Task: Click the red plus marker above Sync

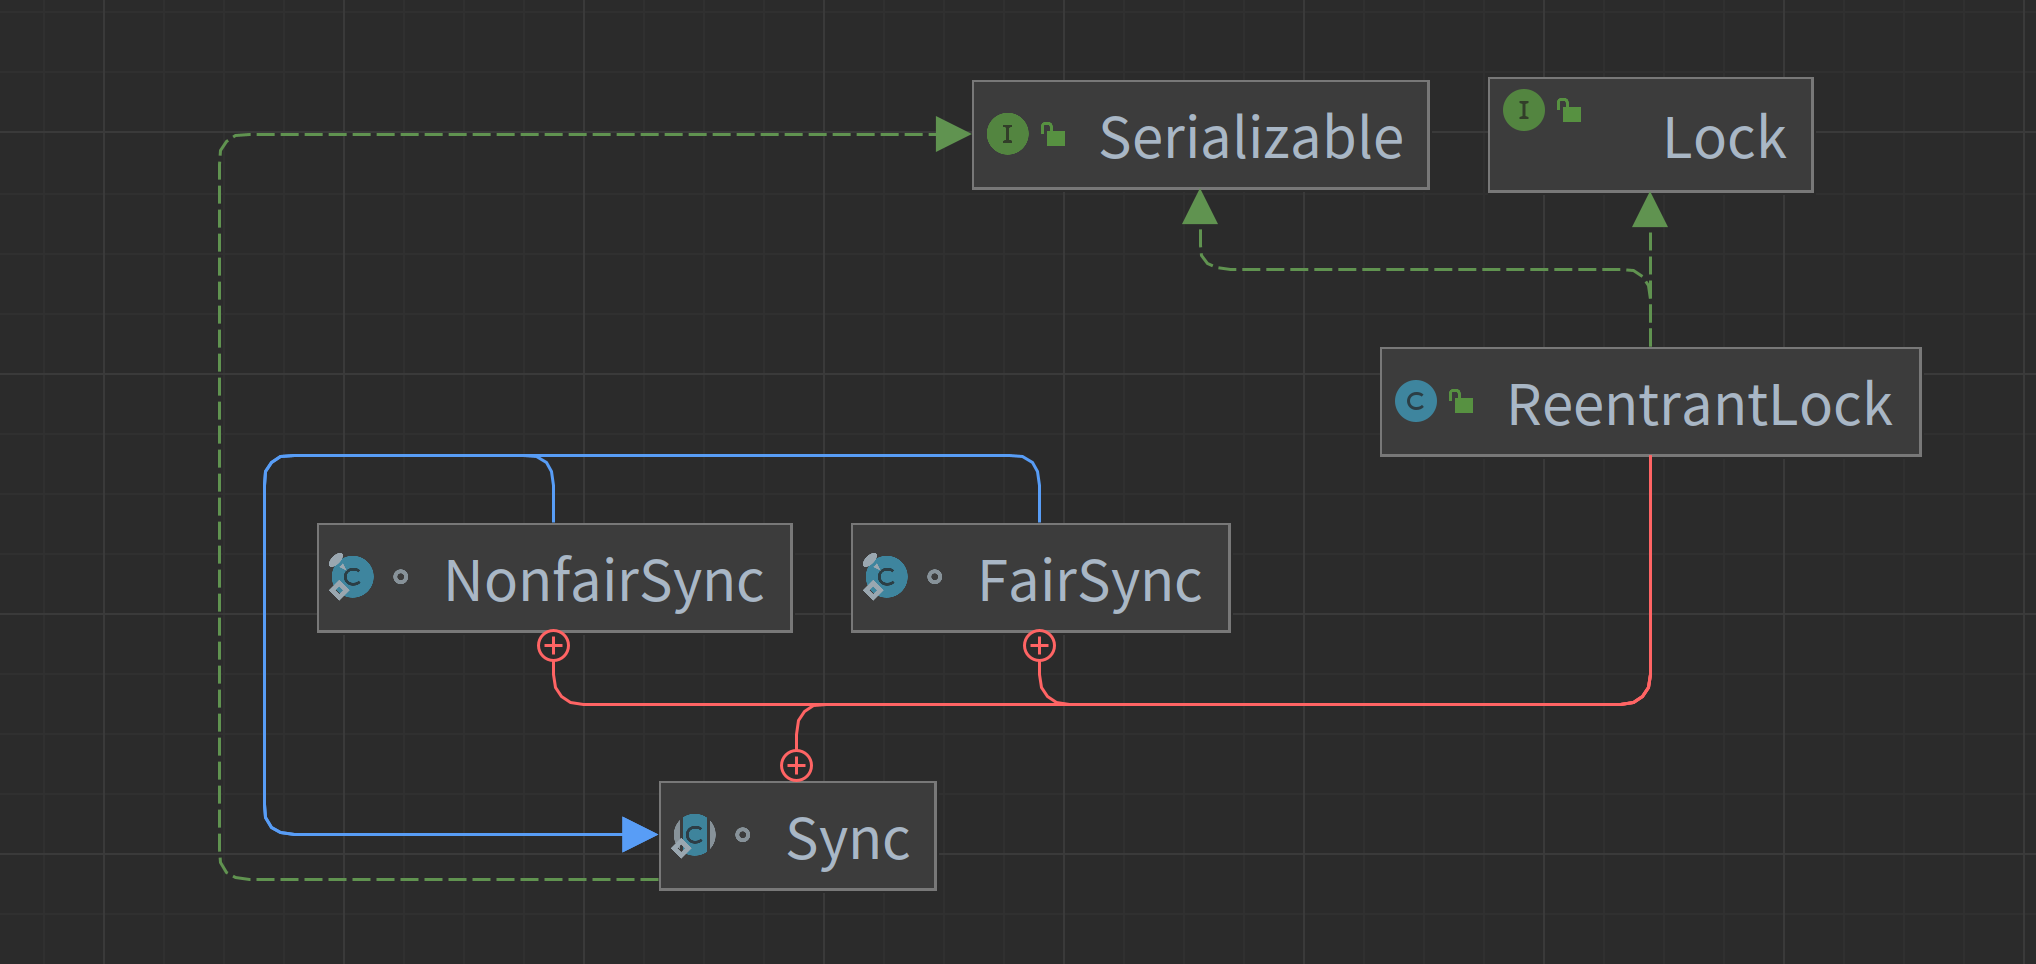Action: point(796,766)
